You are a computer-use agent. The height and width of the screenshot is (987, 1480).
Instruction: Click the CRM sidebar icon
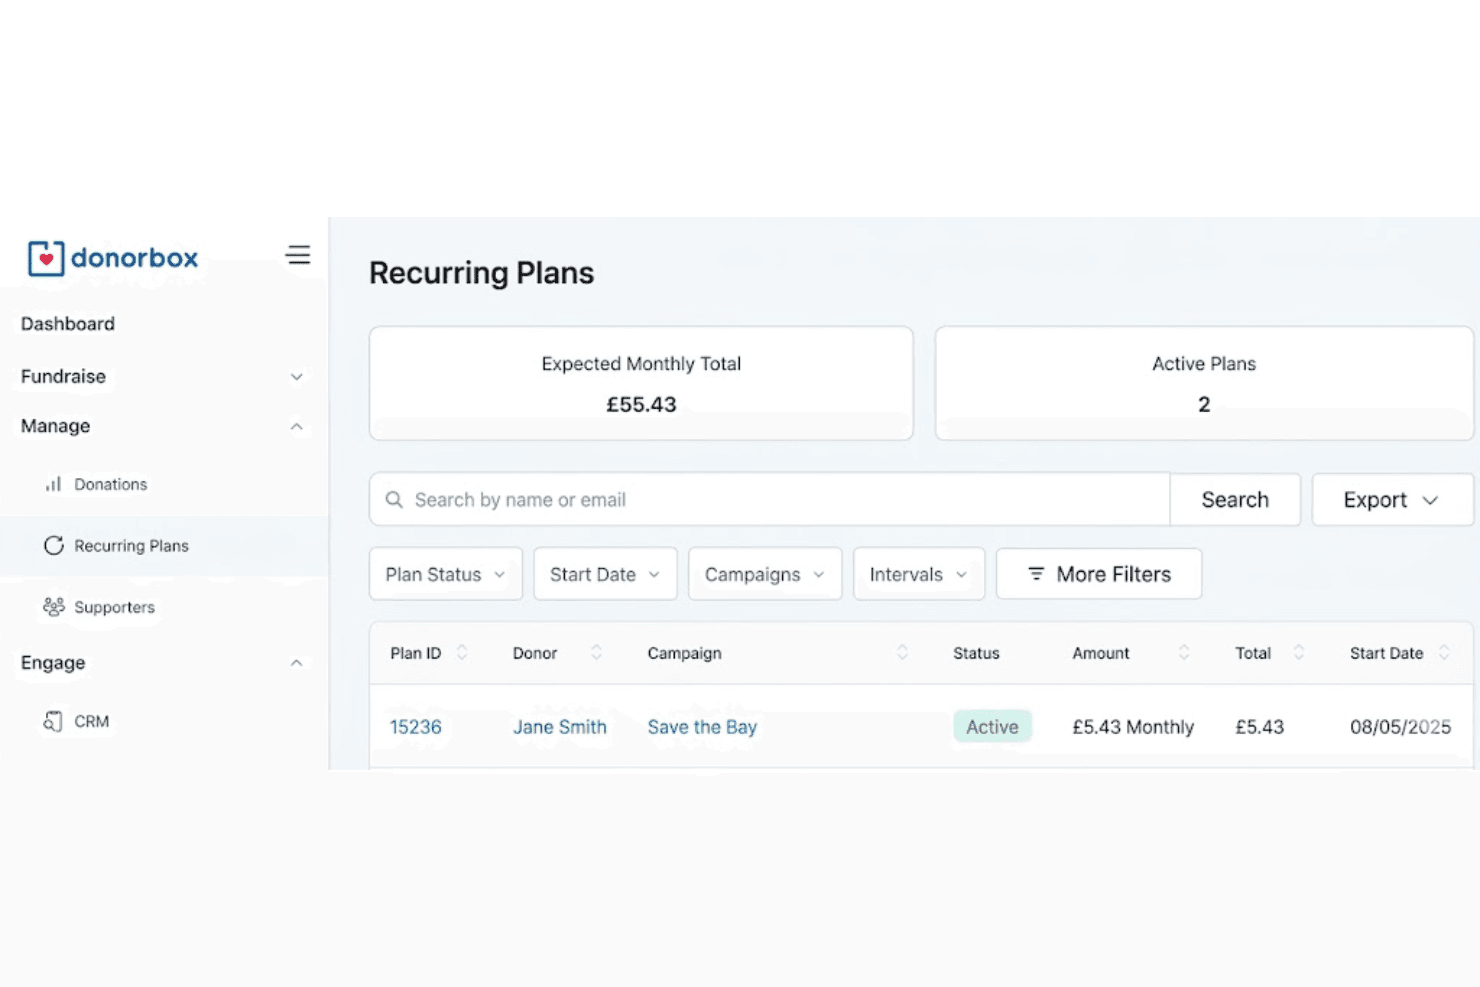(x=53, y=721)
